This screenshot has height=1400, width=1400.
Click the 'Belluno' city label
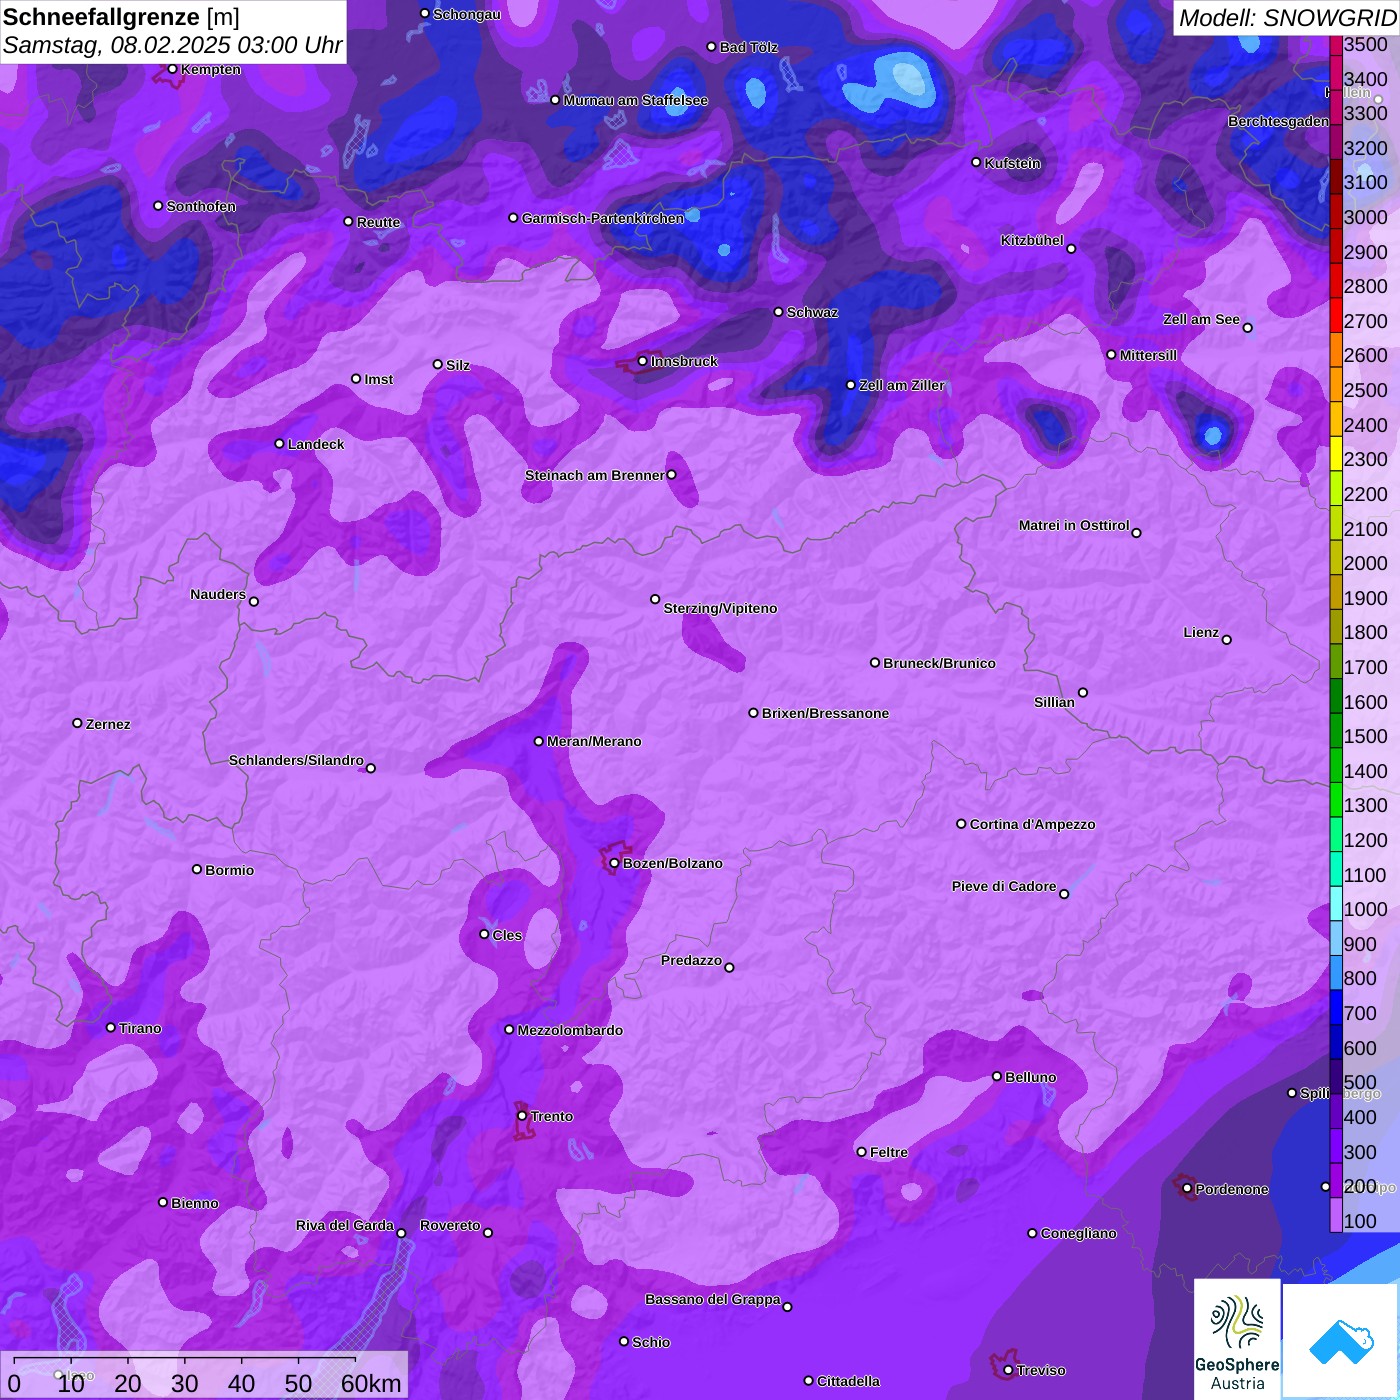pos(1031,1077)
